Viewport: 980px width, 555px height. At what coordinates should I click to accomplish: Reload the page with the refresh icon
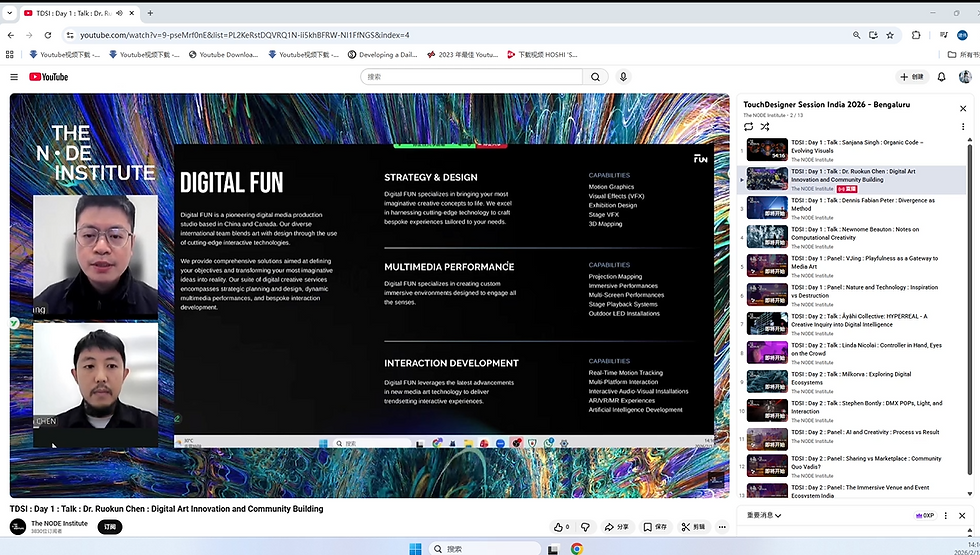click(48, 35)
